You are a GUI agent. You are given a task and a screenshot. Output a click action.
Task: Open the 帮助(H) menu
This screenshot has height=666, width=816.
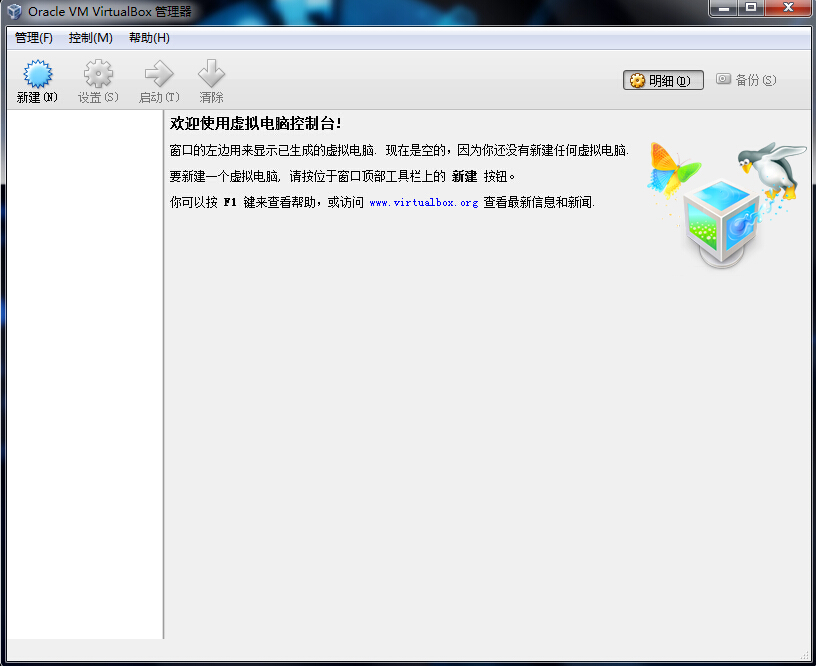tap(149, 38)
